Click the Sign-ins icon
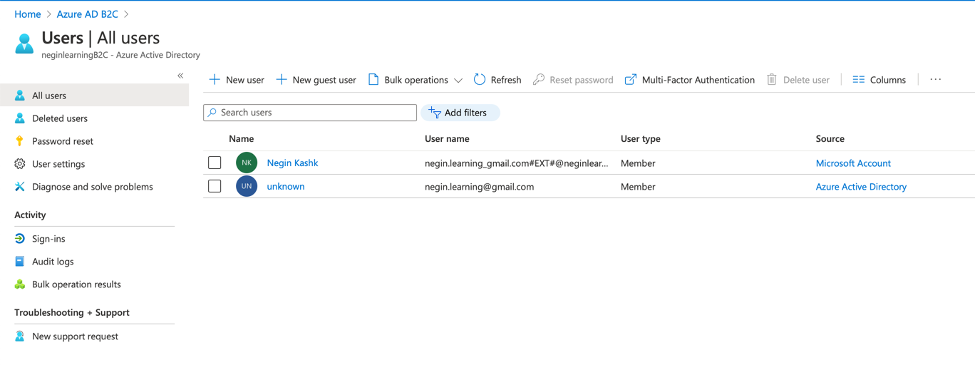977x366 pixels. 20,239
